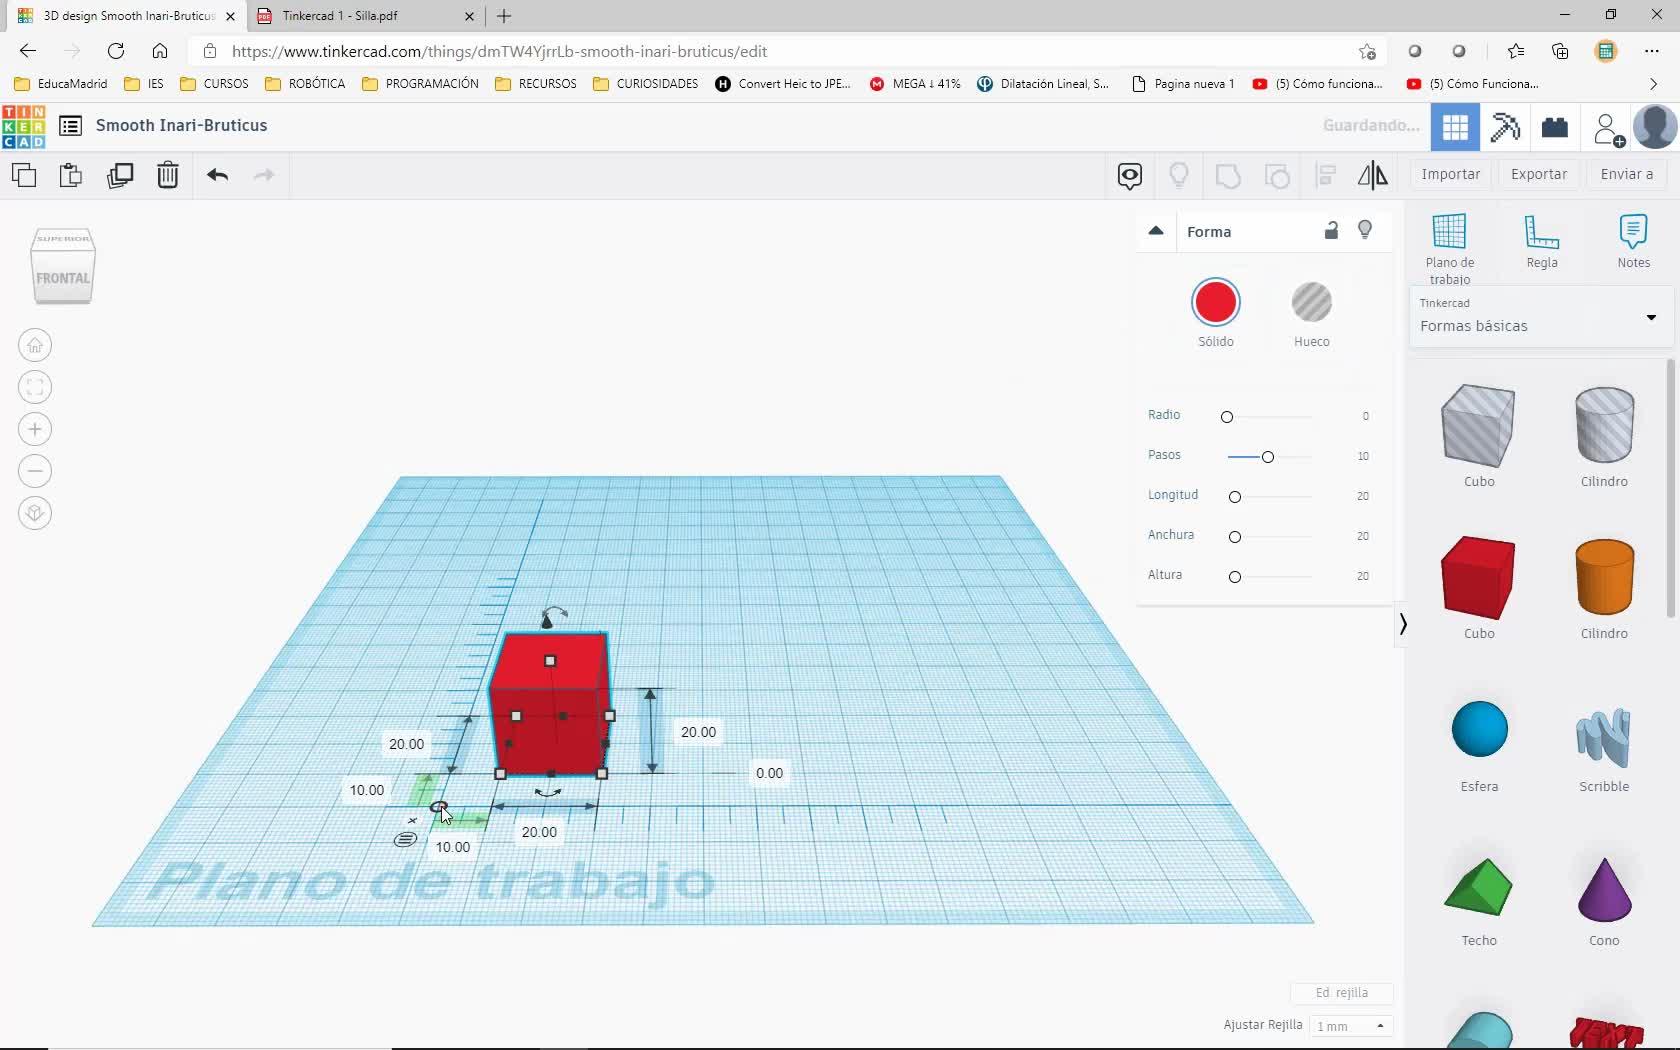Toggle the shape lock icon
Viewport: 1680px width, 1050px height.
[x=1331, y=231]
